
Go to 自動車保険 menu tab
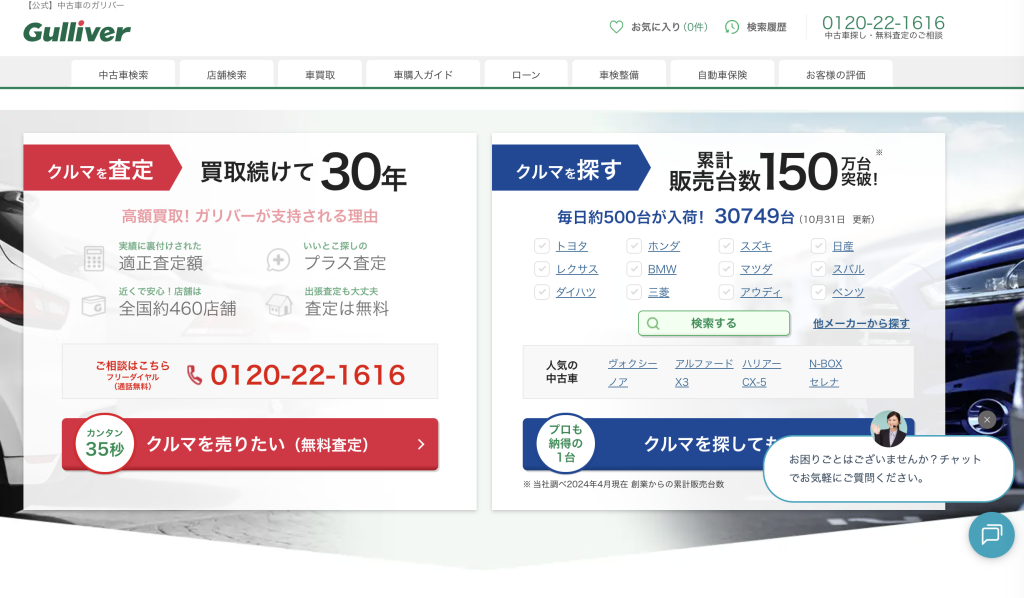(x=722, y=75)
